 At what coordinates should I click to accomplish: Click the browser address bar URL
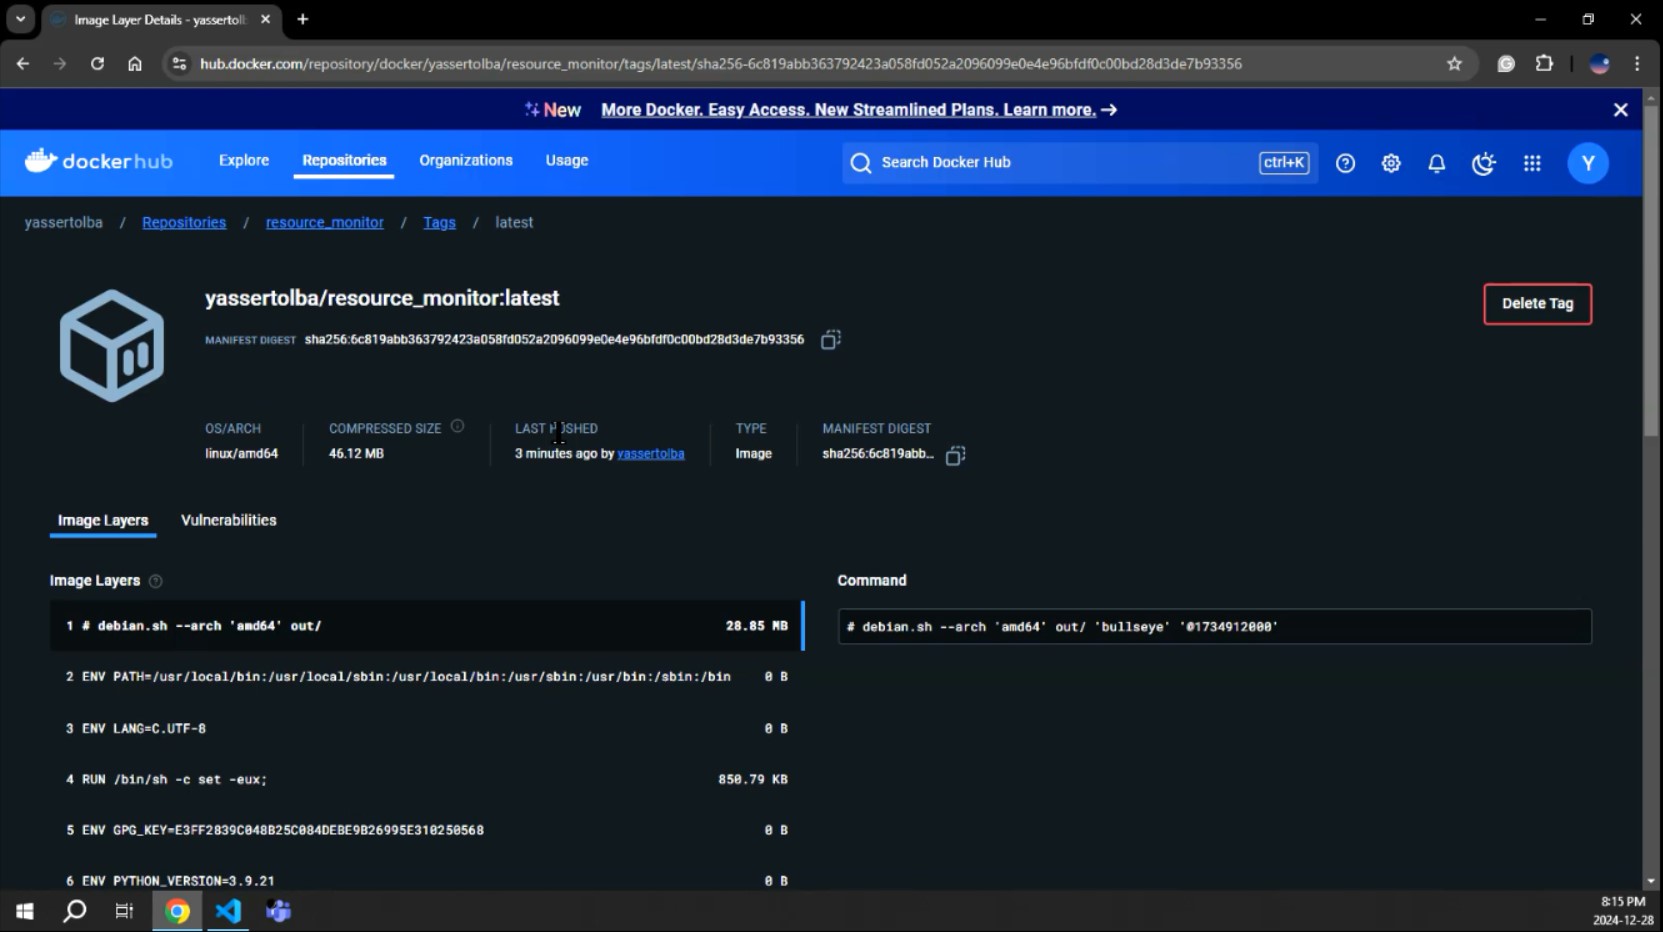[720, 63]
